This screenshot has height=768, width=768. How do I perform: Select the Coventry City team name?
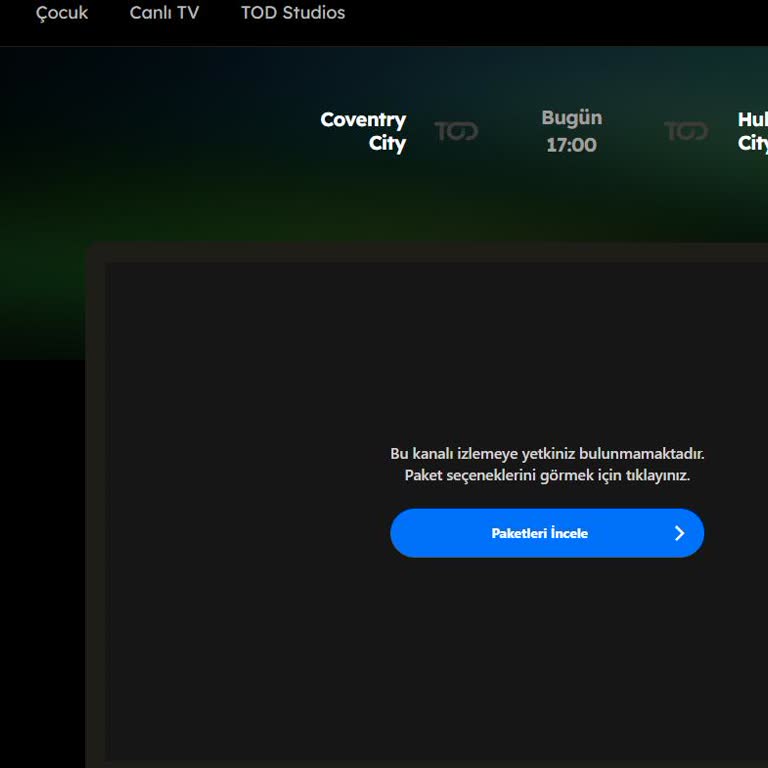tap(363, 131)
